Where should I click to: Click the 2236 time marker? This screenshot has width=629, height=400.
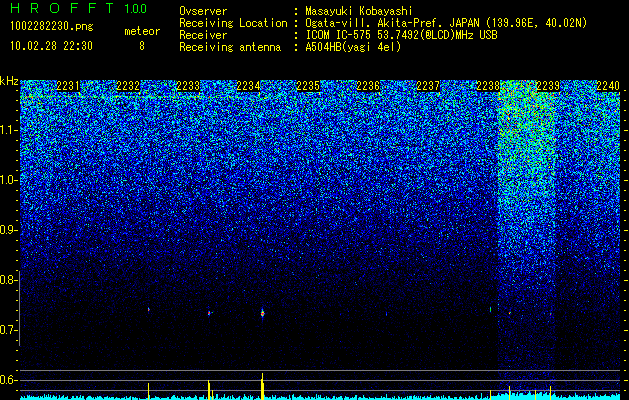coord(368,86)
